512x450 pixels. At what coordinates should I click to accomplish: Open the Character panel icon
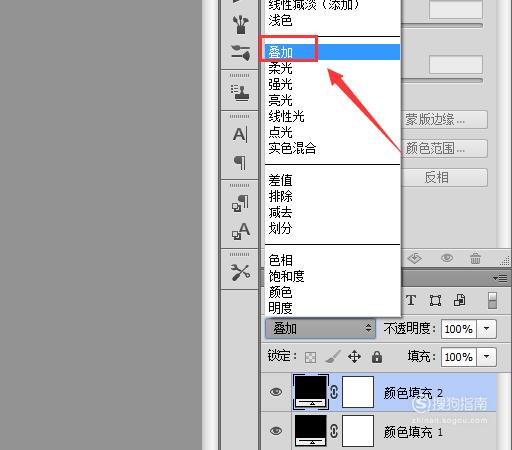(x=240, y=135)
